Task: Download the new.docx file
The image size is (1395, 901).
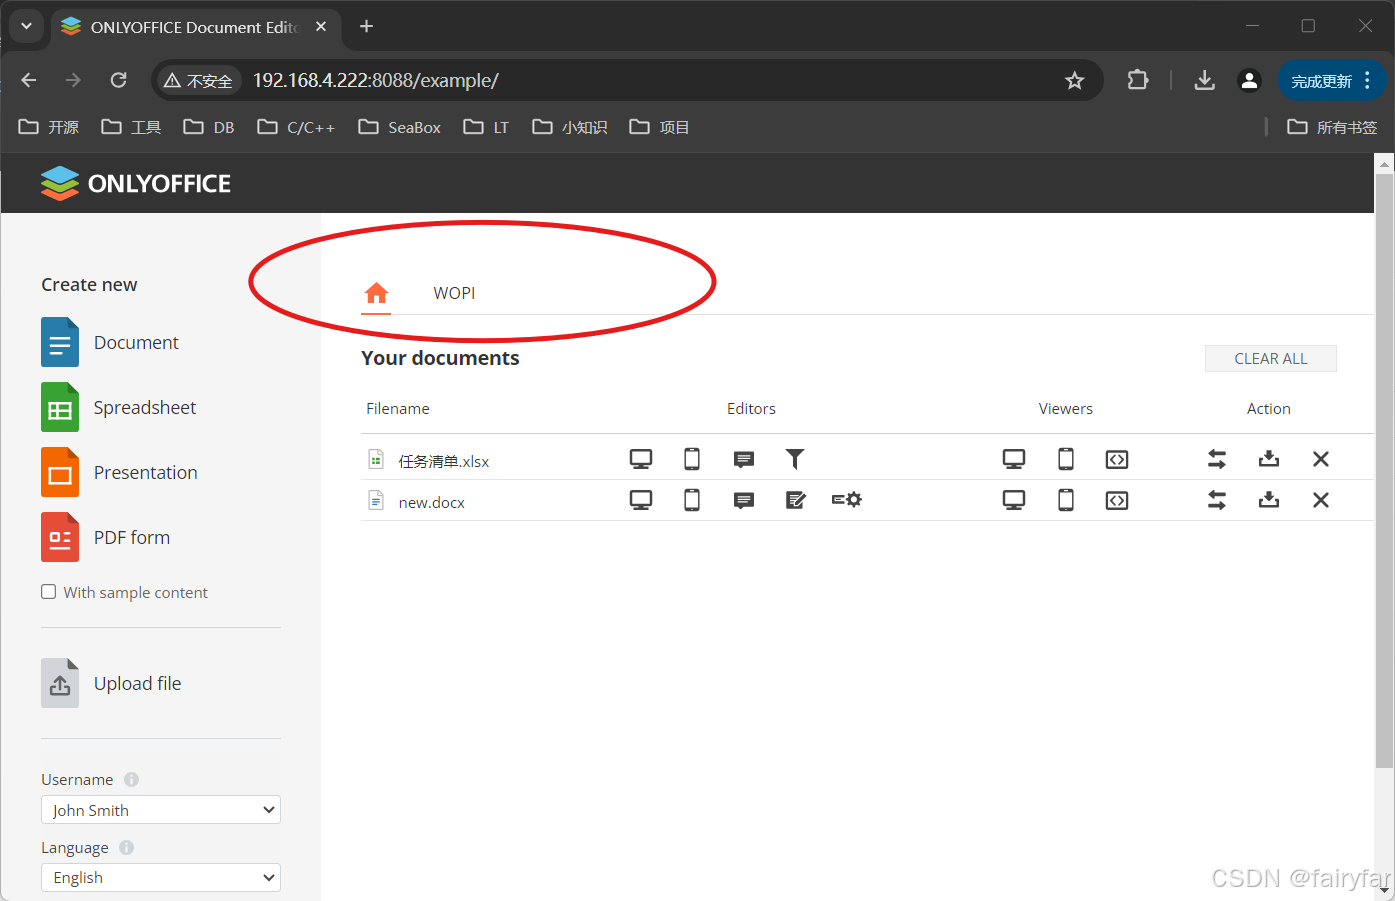Action: coord(1269,500)
